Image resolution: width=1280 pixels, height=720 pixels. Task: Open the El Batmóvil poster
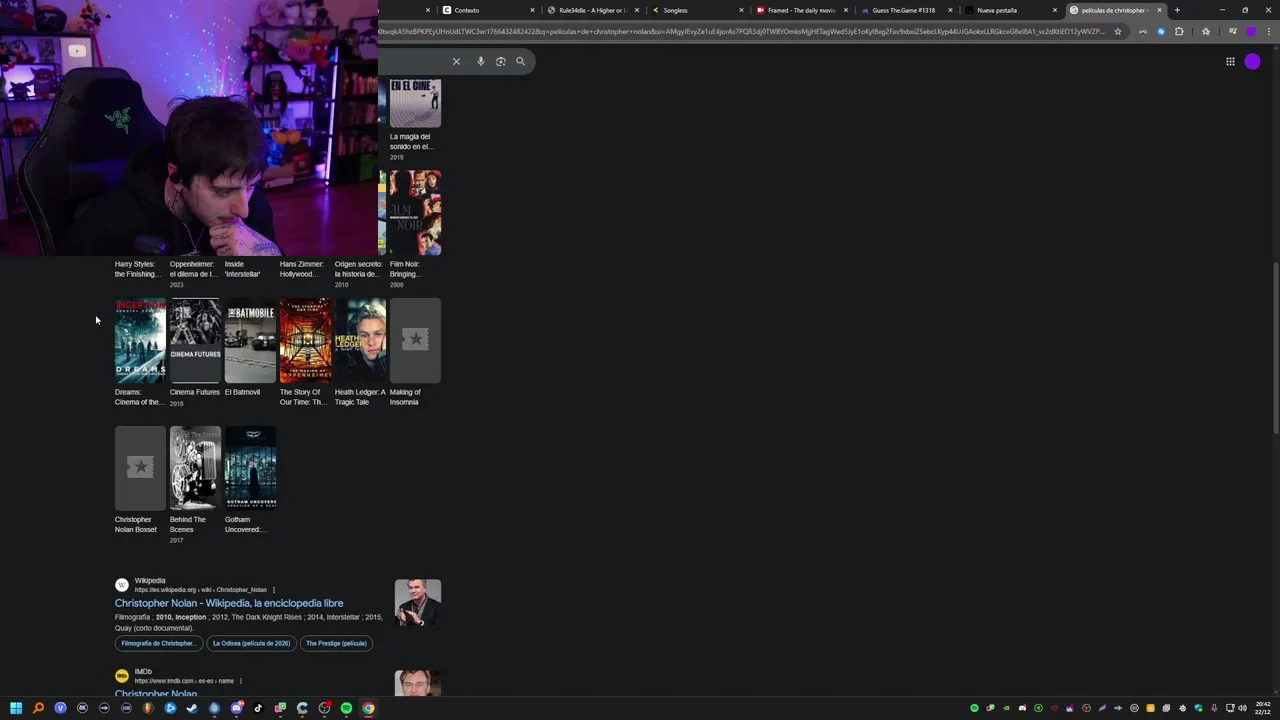(x=250, y=341)
